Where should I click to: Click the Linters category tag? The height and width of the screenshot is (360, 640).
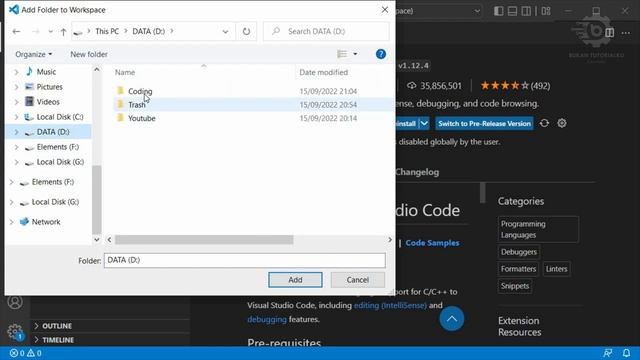click(x=556, y=269)
